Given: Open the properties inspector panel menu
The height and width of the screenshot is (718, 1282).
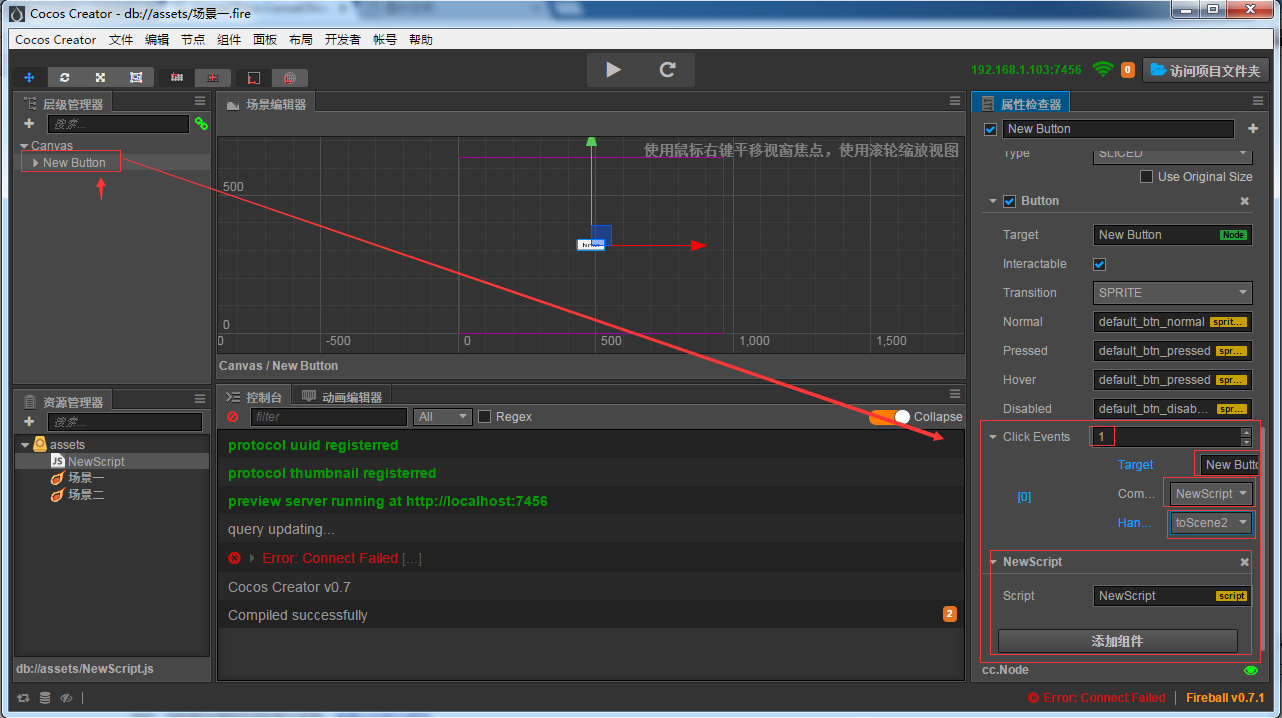Looking at the screenshot, I should [1258, 102].
